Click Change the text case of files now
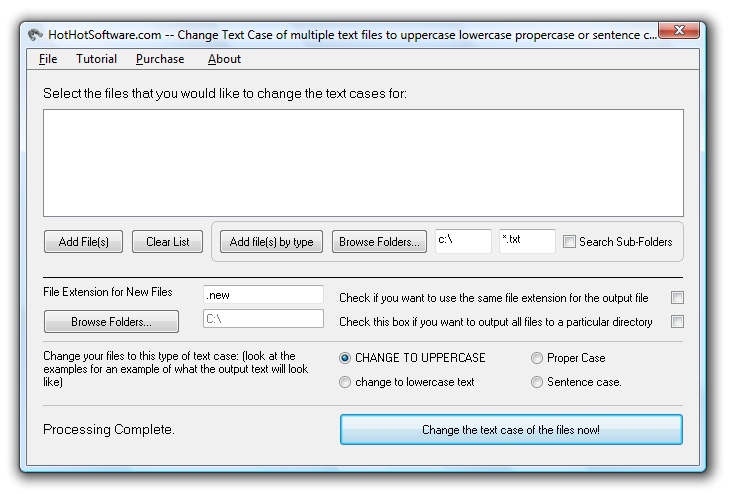Viewport: 730px width, 494px height. (511, 429)
